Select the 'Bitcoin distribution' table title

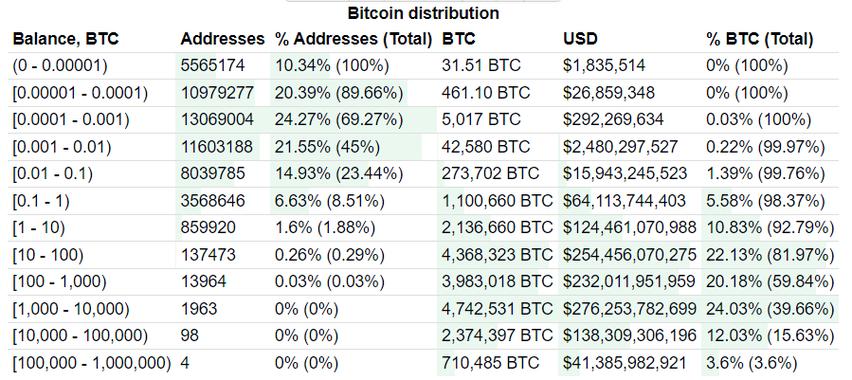point(423,13)
